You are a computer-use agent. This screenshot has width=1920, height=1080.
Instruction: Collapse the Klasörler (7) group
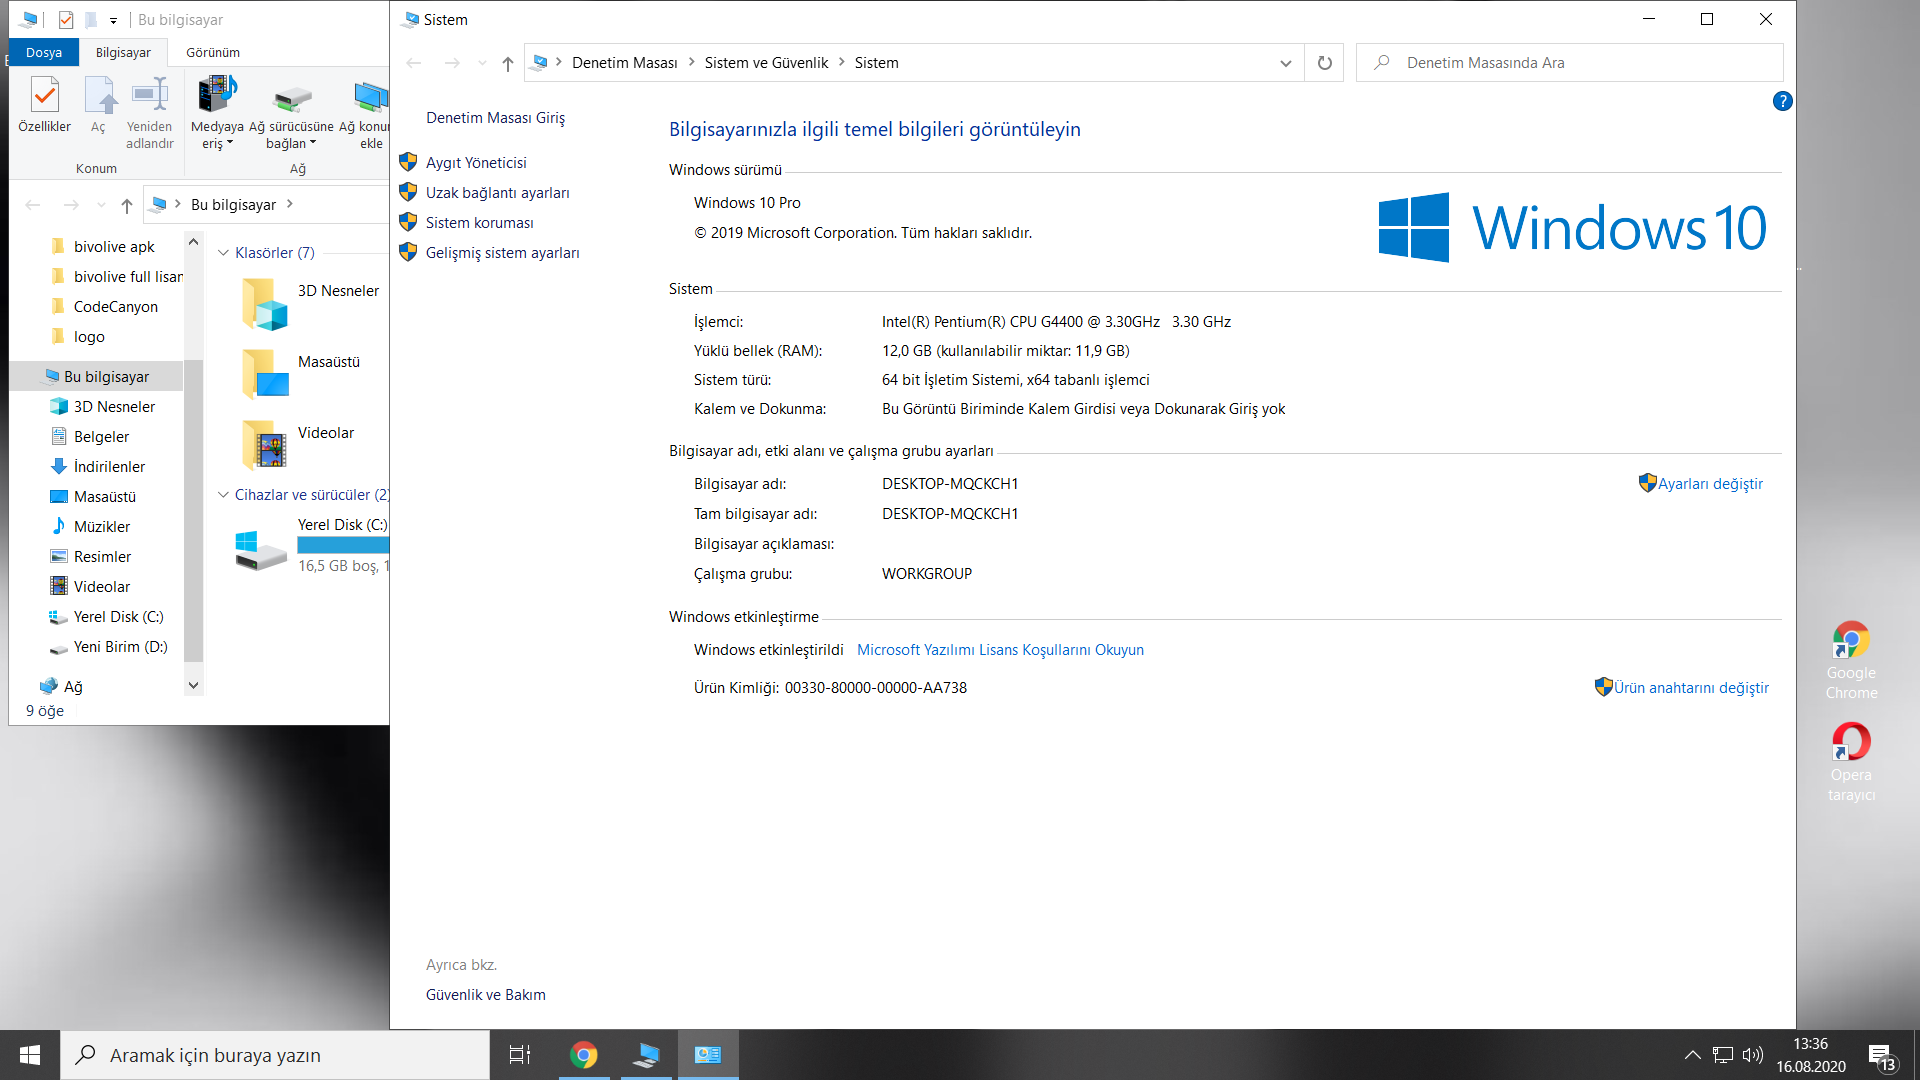click(223, 253)
